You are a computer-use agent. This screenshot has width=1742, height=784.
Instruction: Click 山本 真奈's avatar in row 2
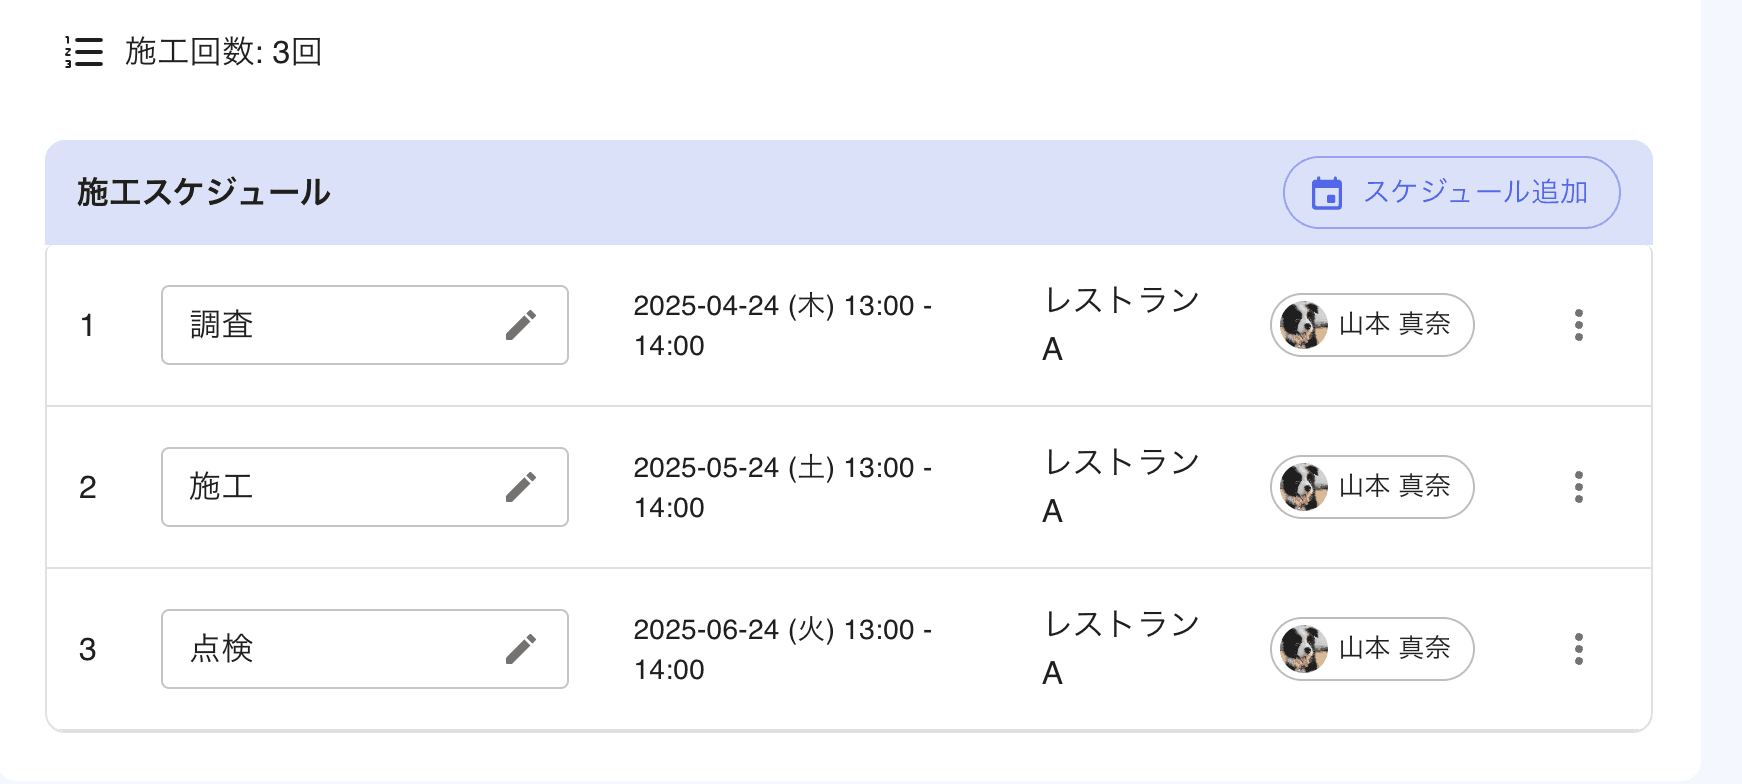click(1303, 487)
